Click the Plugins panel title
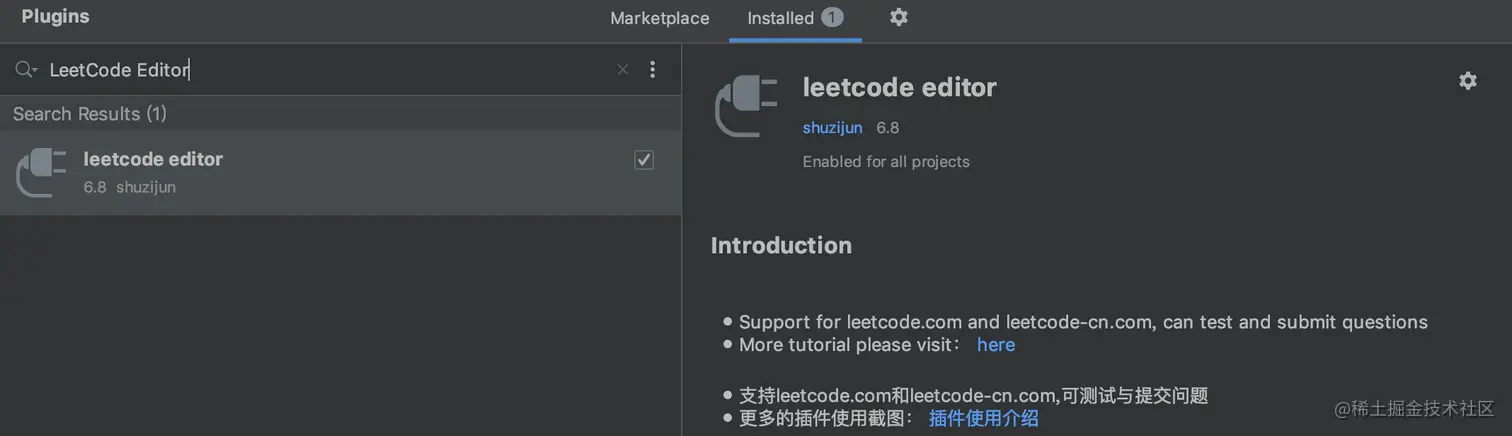Image resolution: width=1512 pixels, height=436 pixels. point(55,17)
